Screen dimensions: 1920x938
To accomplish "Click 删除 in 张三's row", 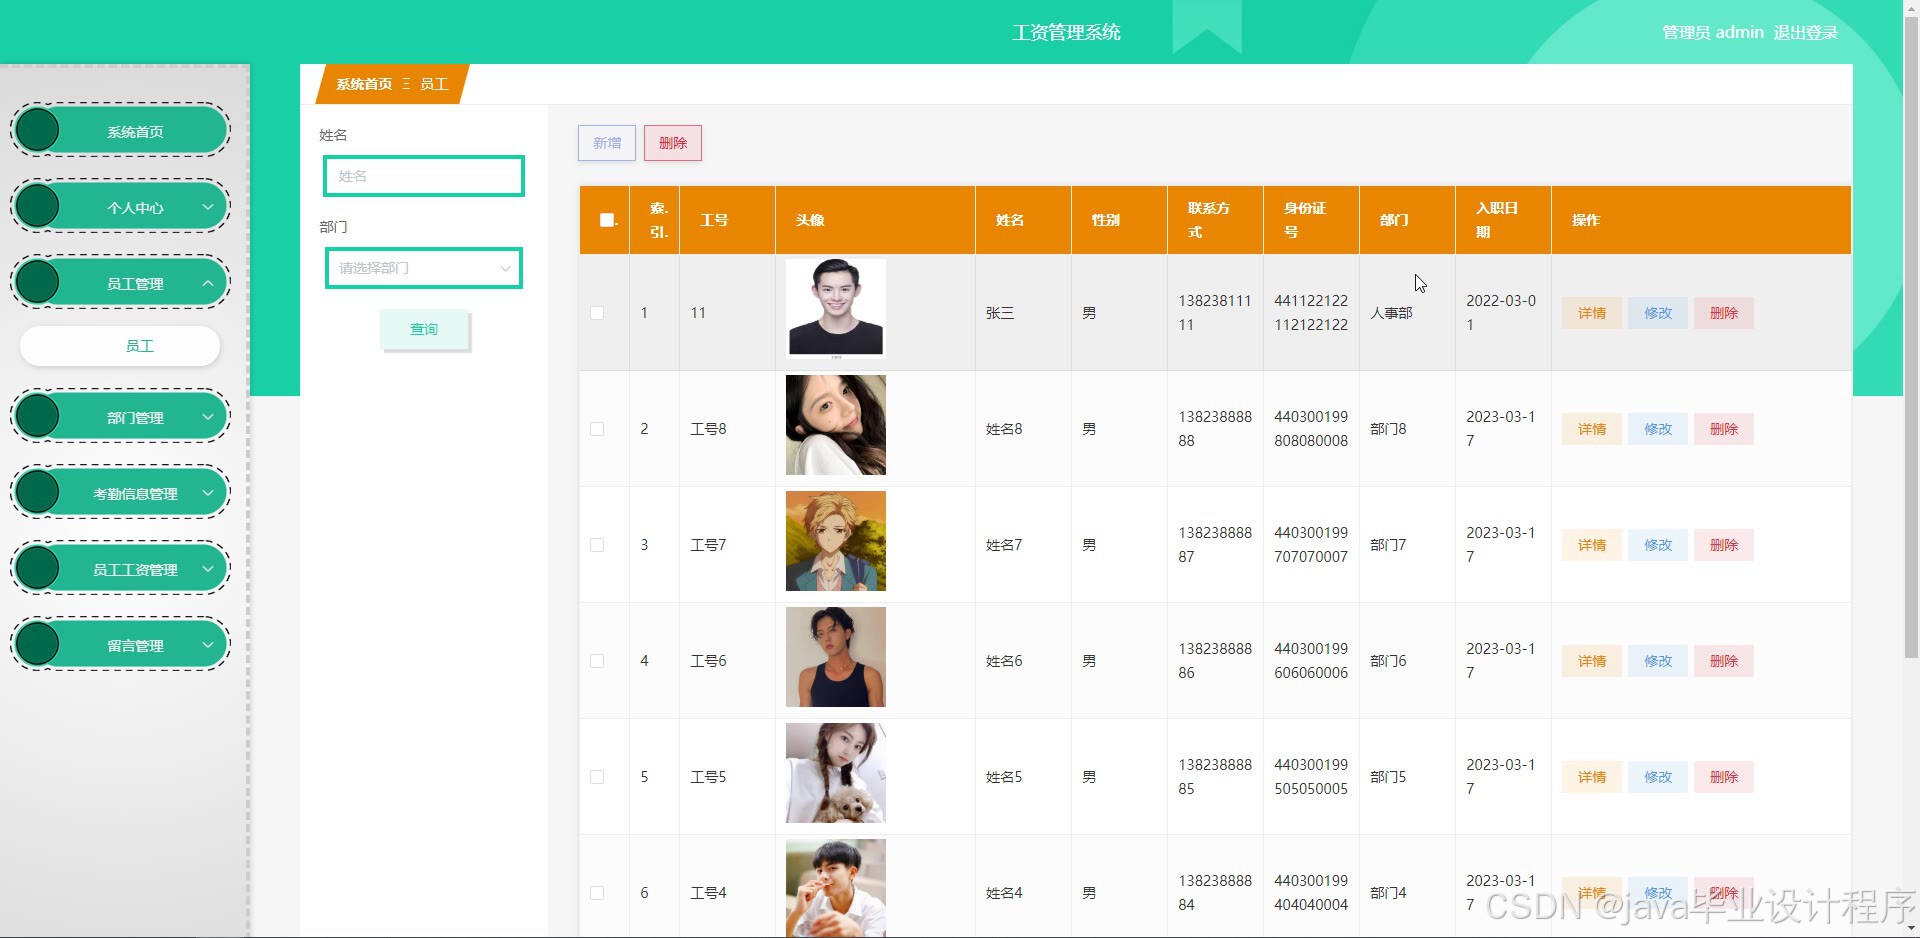I will point(1724,313).
